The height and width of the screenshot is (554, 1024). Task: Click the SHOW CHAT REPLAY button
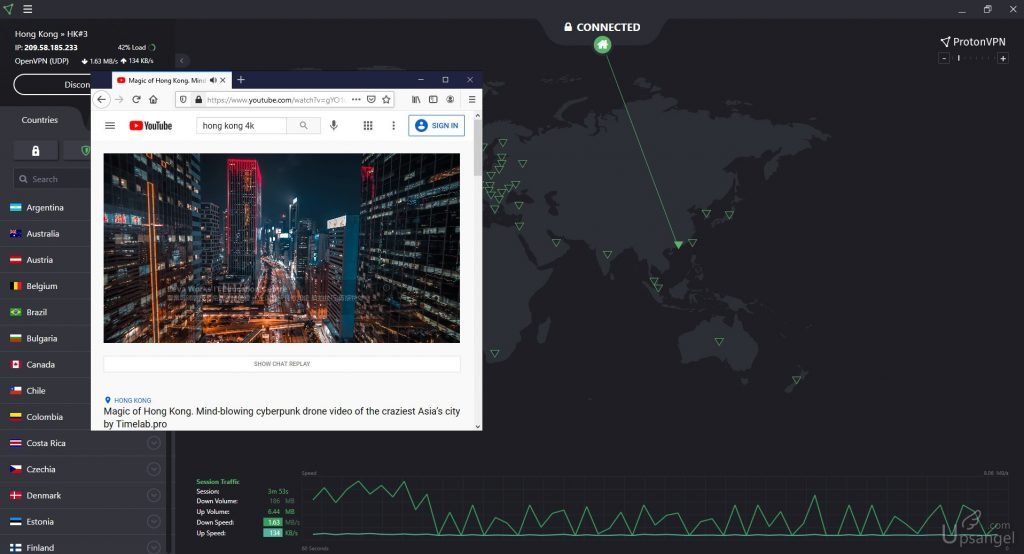coord(281,364)
